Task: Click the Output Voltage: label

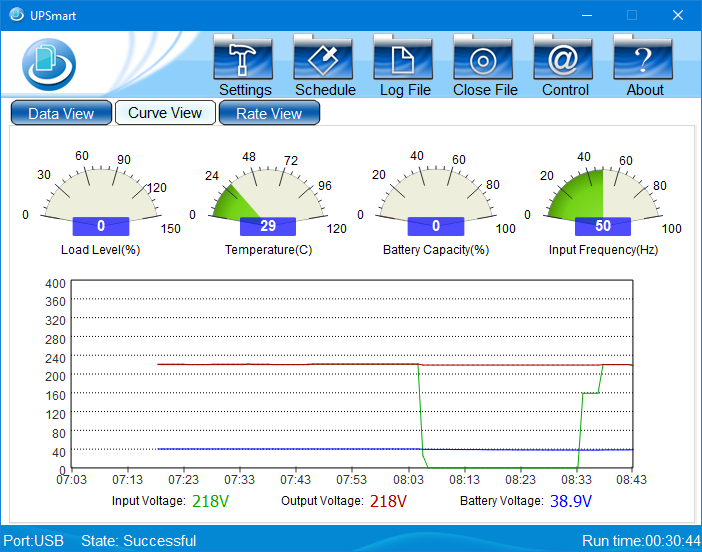Action: tap(322, 501)
